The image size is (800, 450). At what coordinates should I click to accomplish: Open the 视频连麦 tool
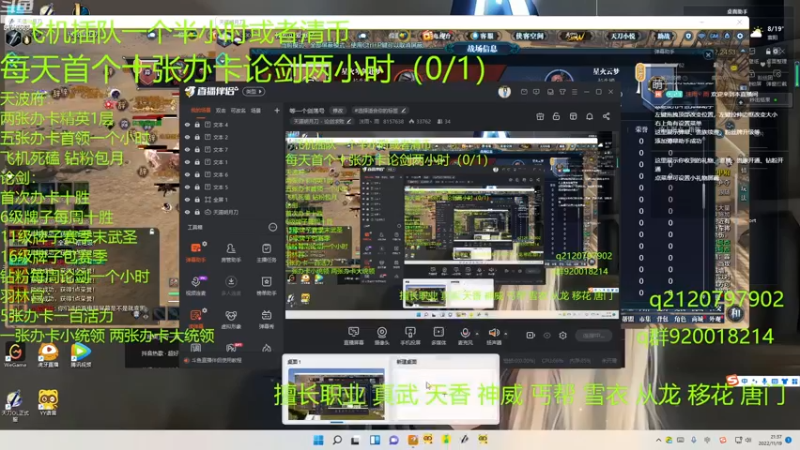[196, 285]
